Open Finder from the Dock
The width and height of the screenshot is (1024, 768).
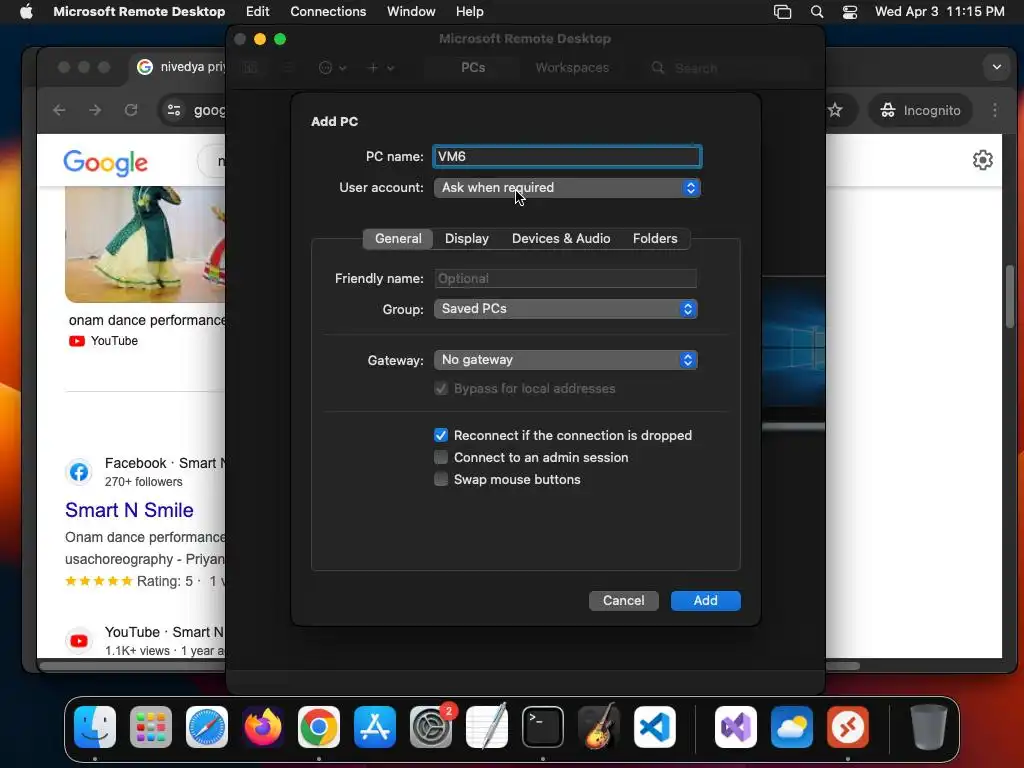(x=95, y=727)
